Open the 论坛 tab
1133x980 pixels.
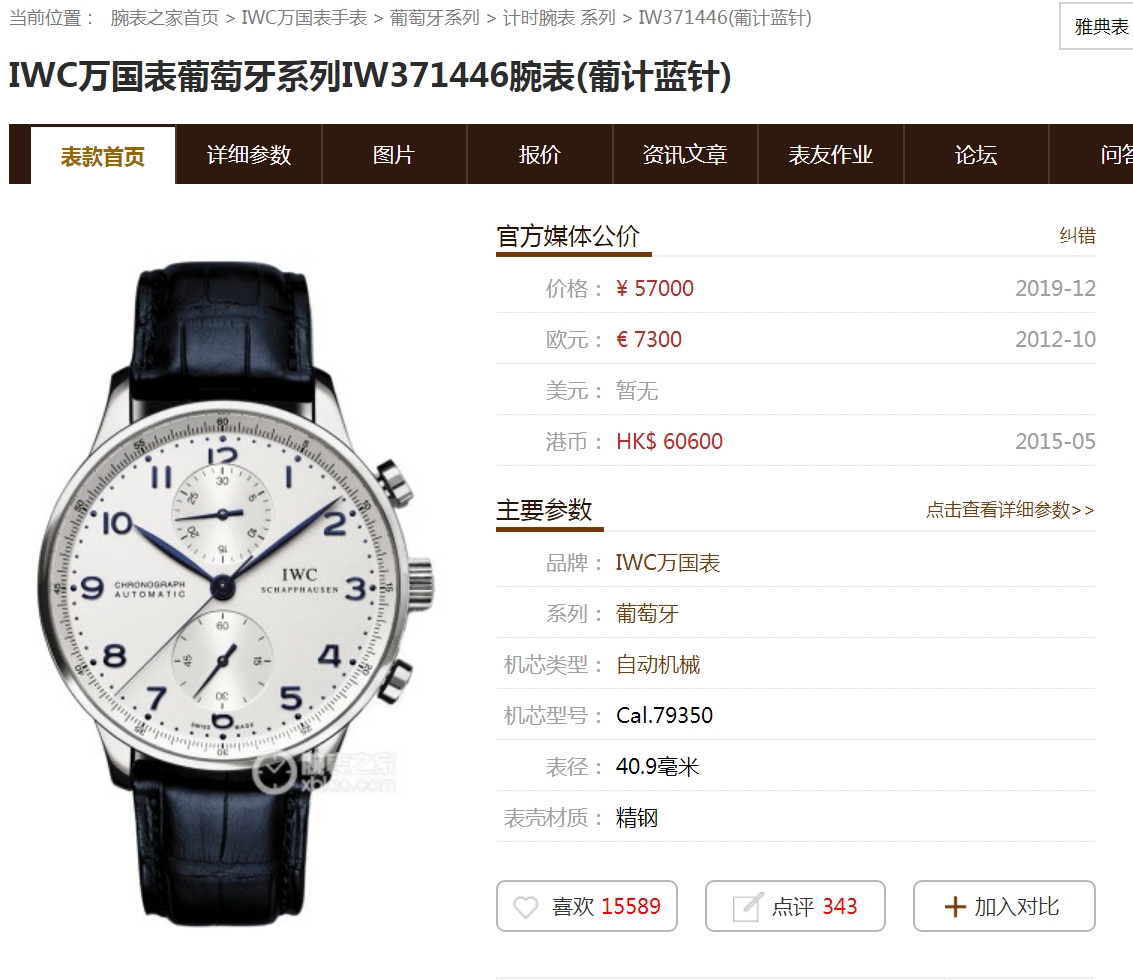[976, 155]
